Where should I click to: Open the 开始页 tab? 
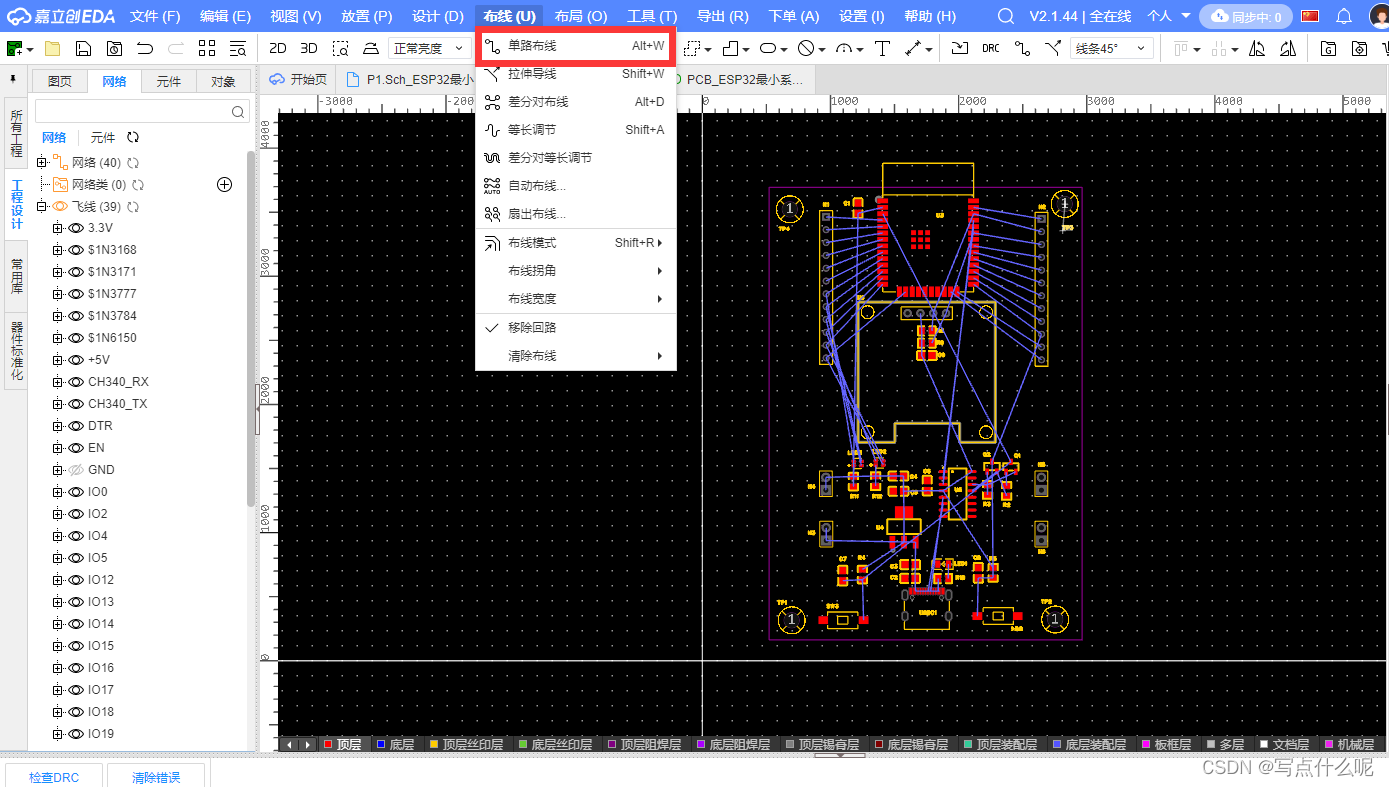(297, 79)
